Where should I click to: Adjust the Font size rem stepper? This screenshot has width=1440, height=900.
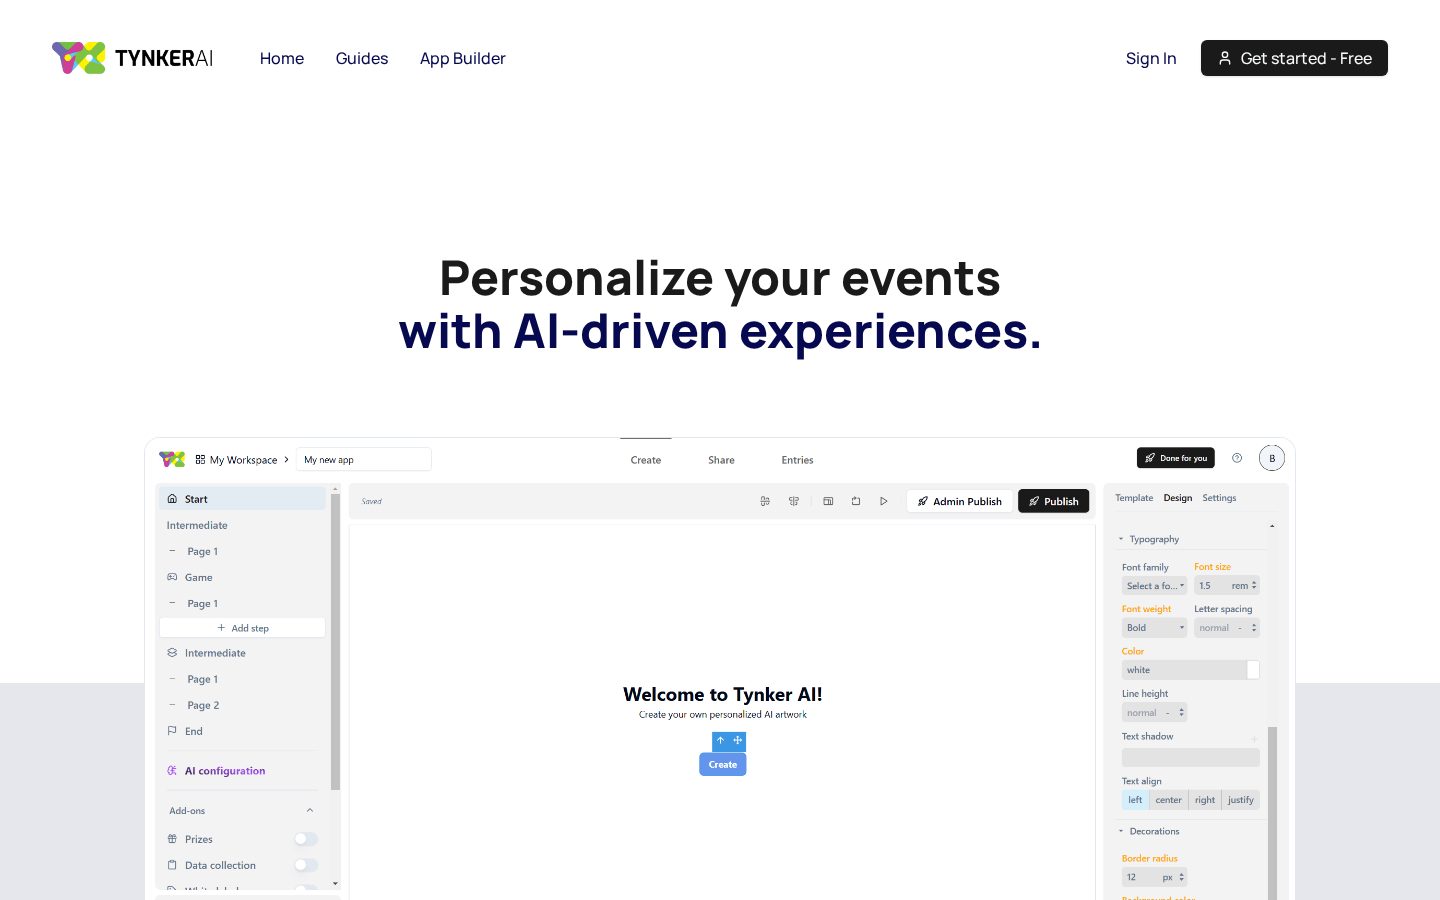[x=1254, y=586]
